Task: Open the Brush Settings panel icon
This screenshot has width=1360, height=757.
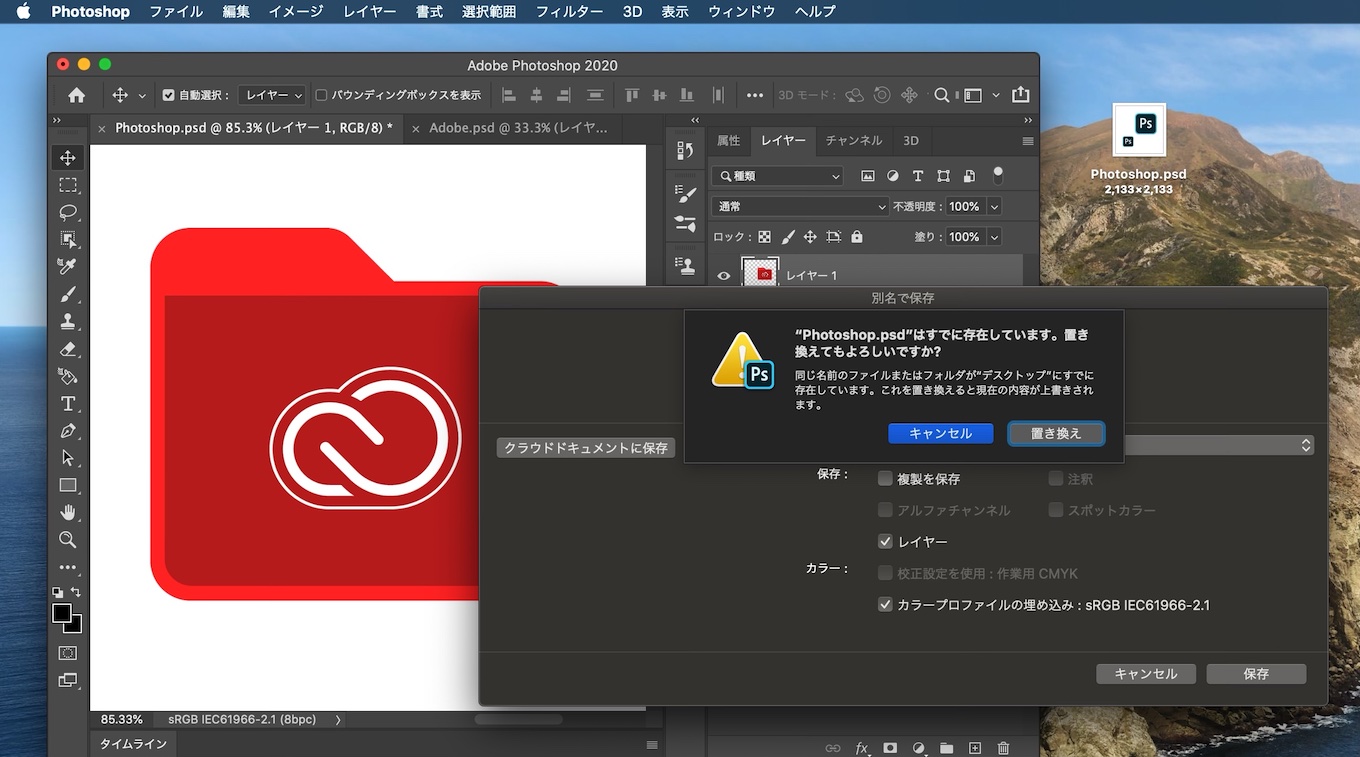Action: click(685, 192)
